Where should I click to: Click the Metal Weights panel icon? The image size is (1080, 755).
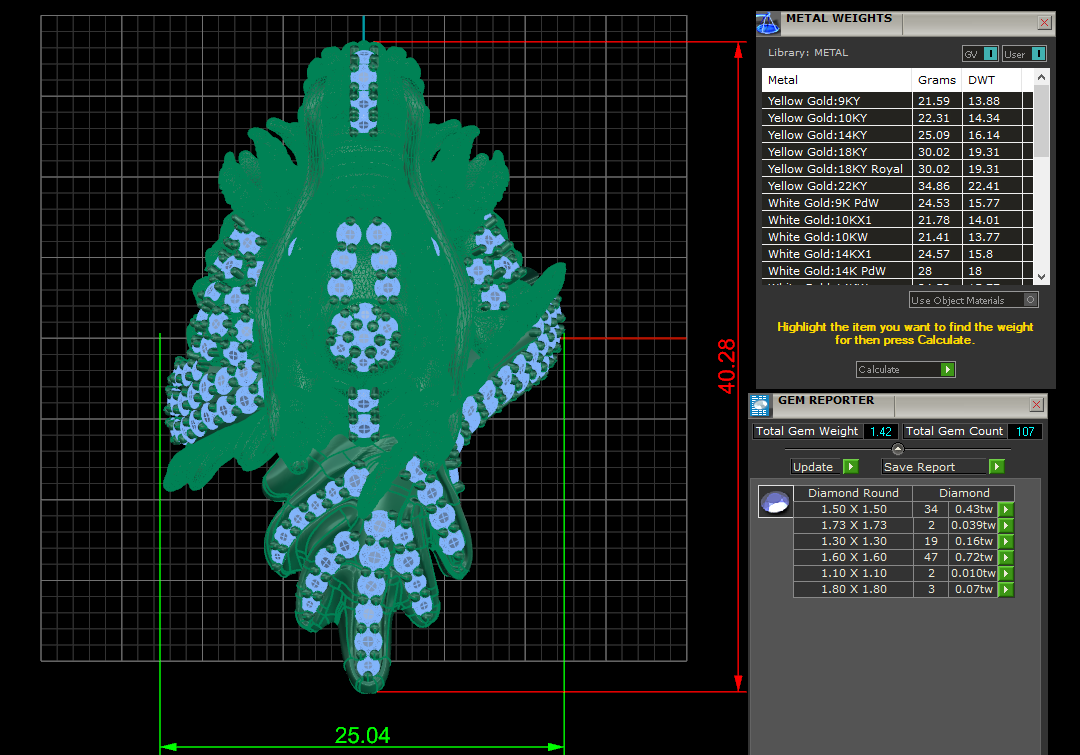(x=768, y=22)
